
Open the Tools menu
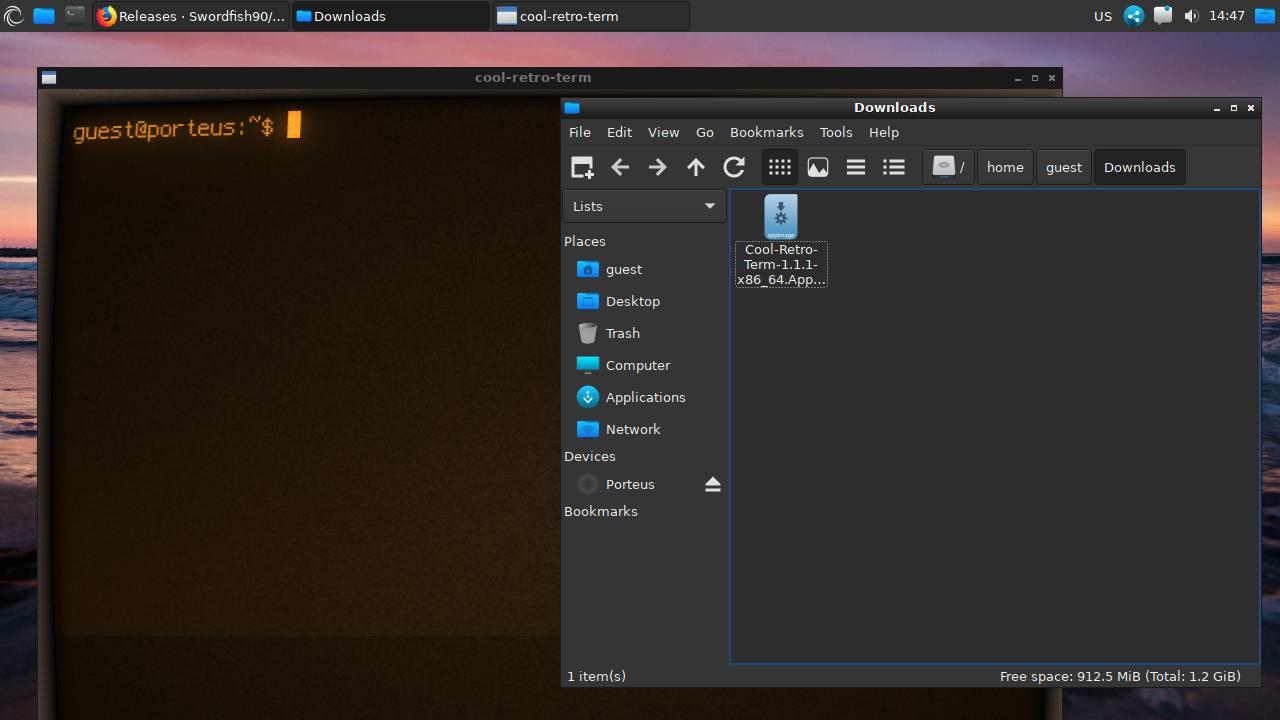click(836, 132)
